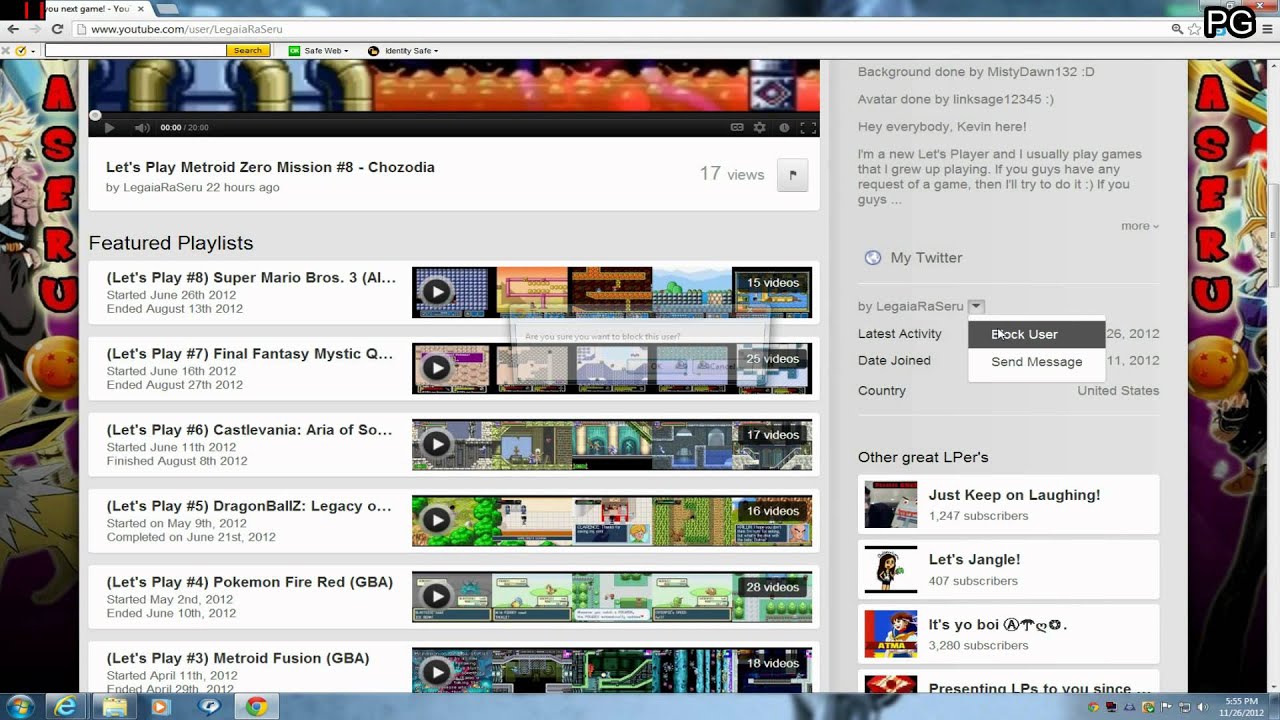This screenshot has width=1280, height=720.
Task: Mute the video using speaker icon
Action: (142, 127)
